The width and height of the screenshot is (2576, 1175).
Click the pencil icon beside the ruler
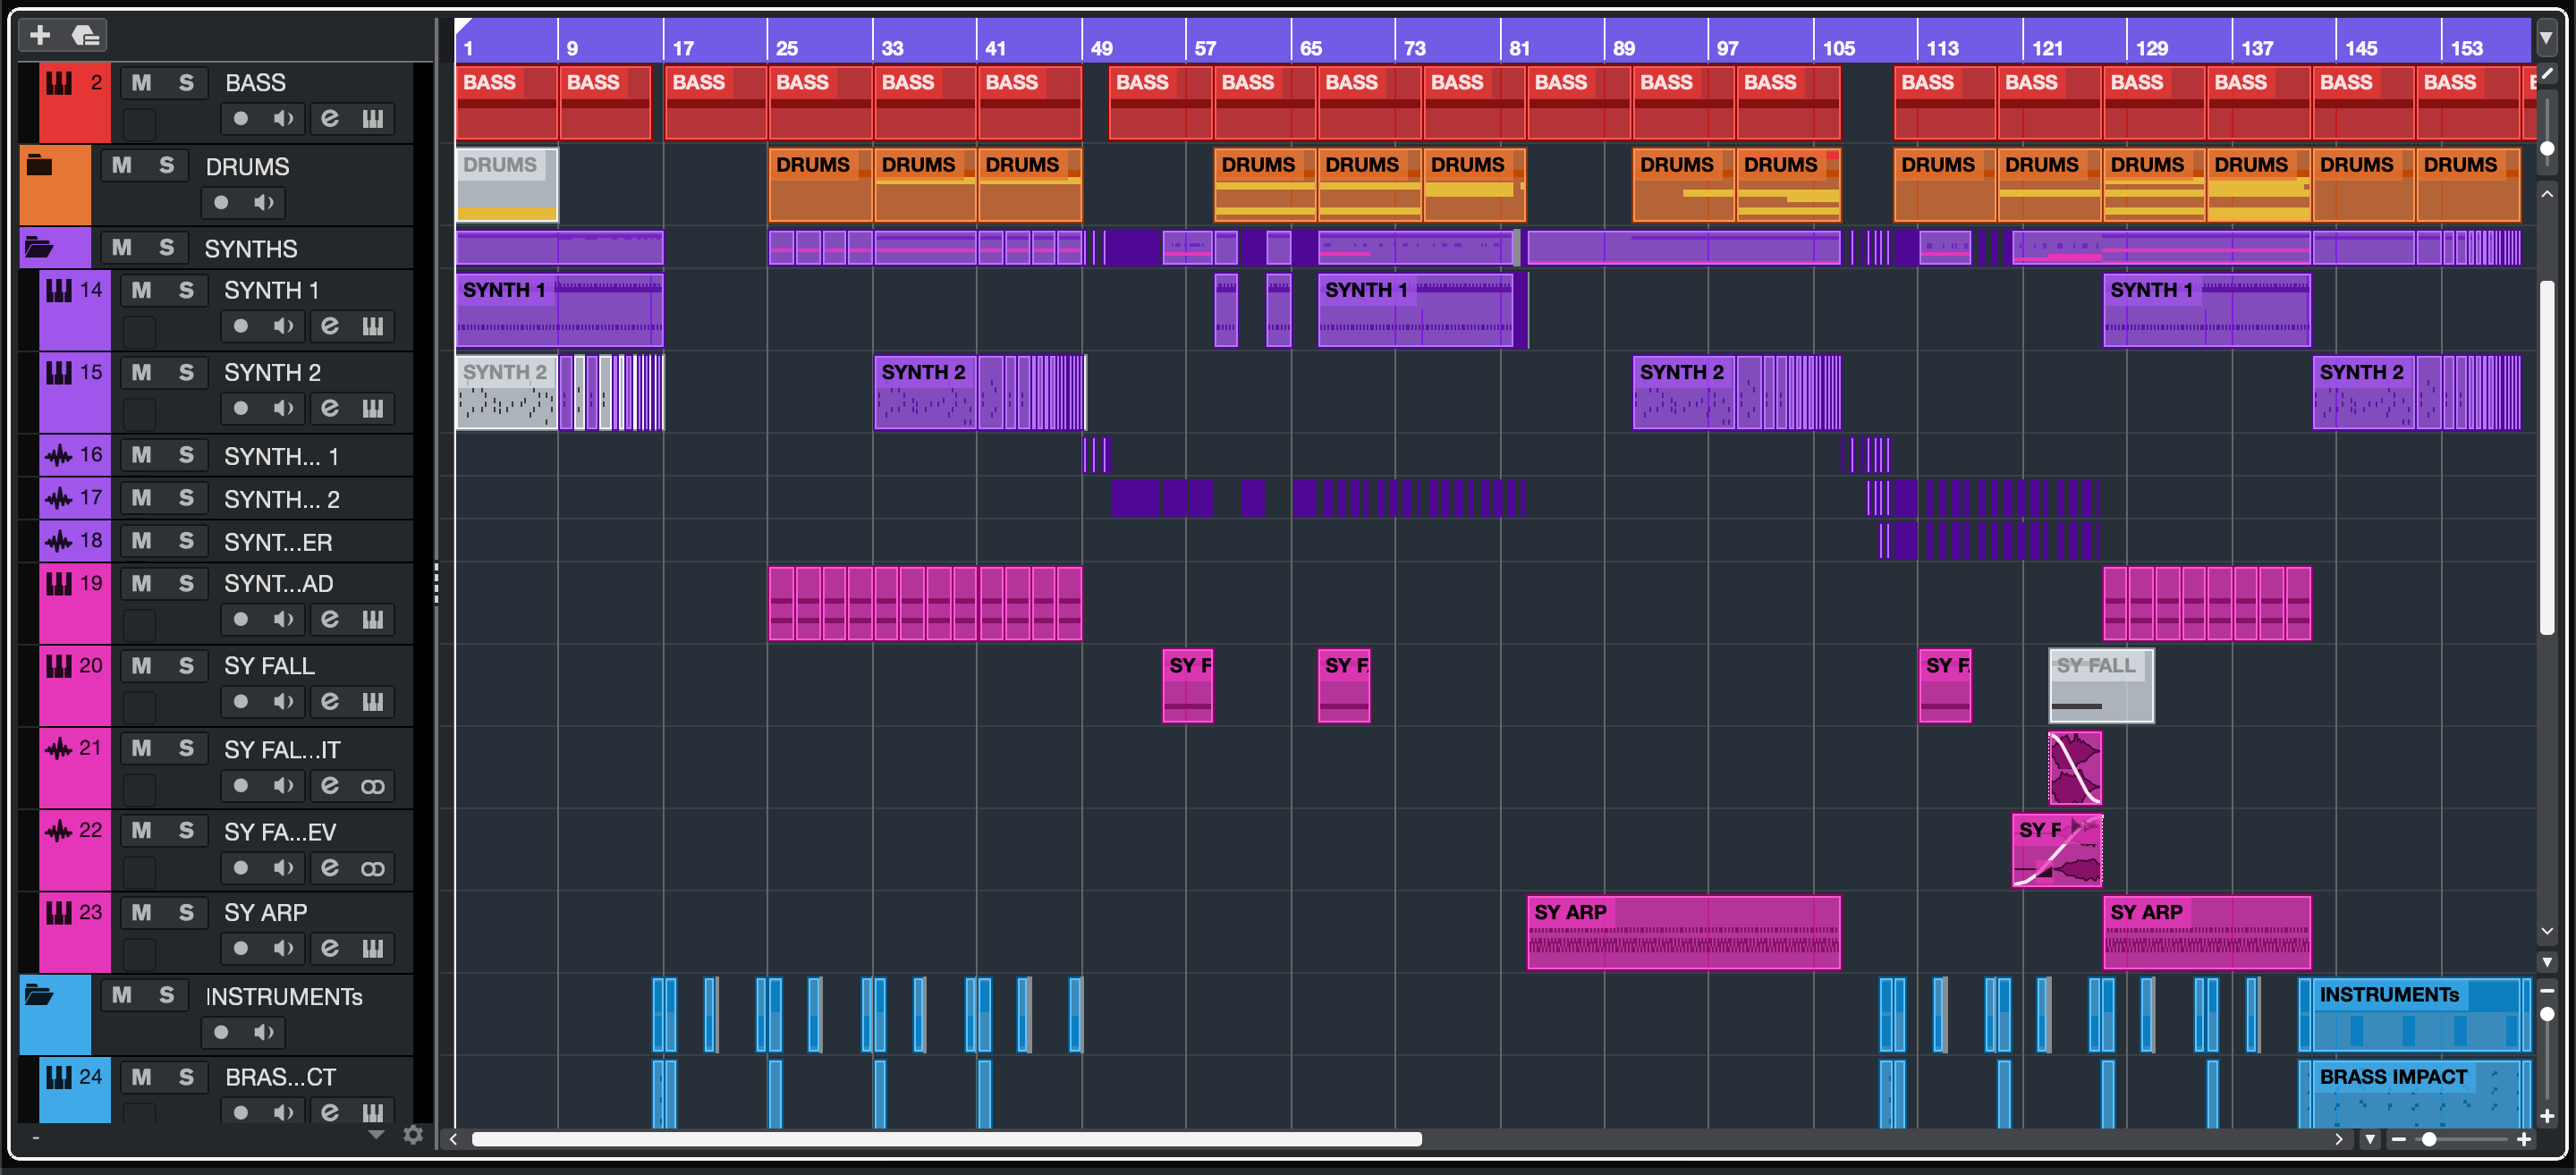(2547, 75)
